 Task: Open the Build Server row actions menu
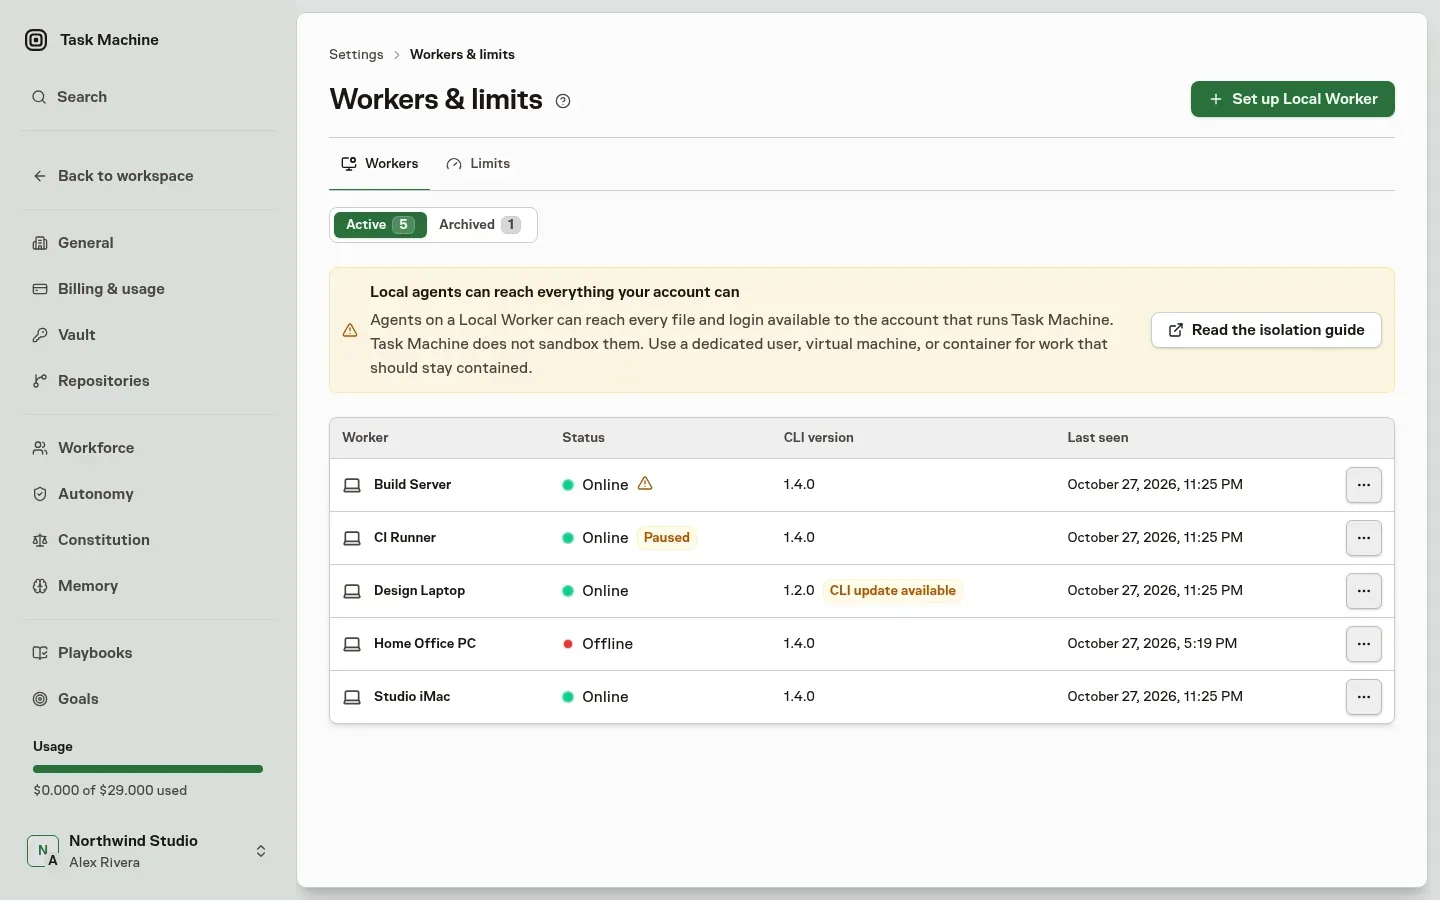(1364, 485)
